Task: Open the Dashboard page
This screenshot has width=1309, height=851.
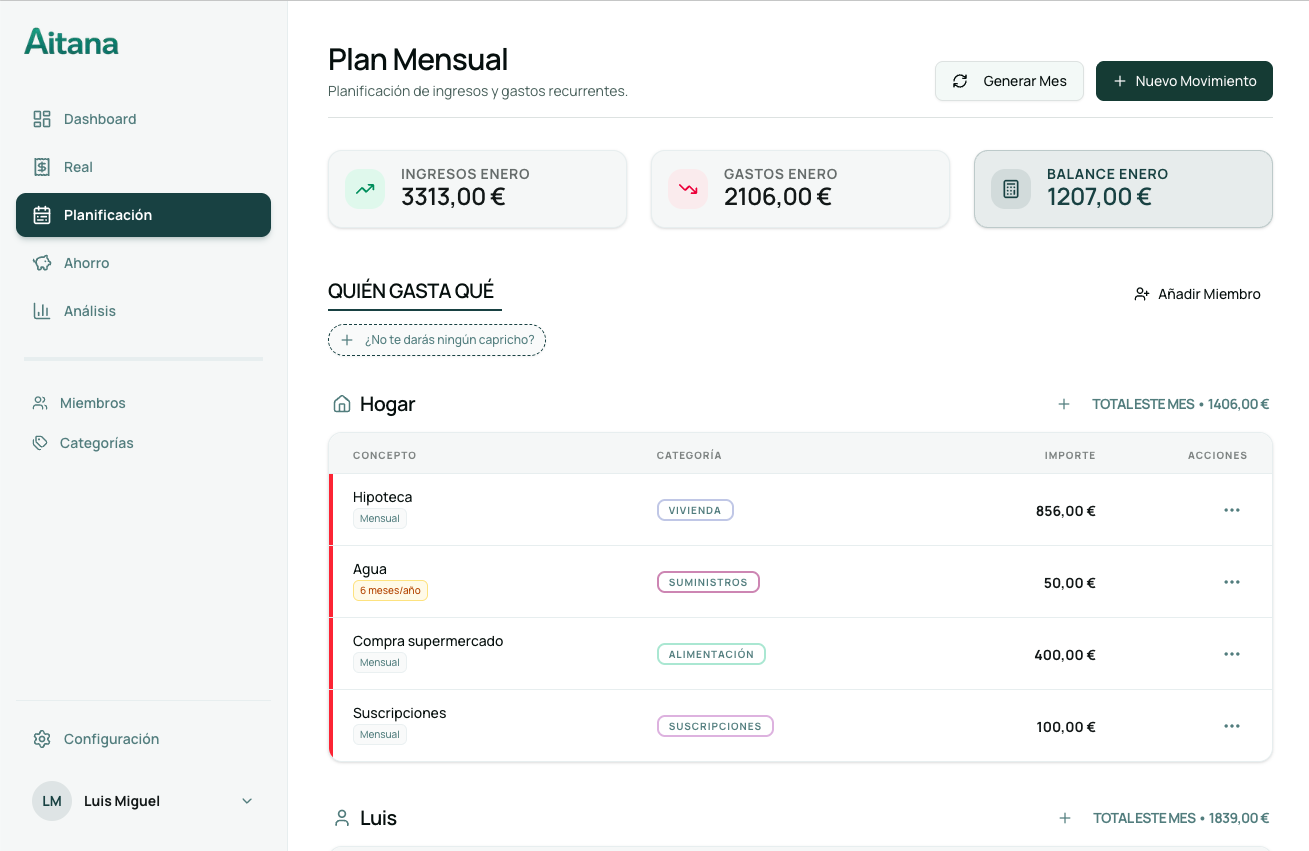Action: pos(99,119)
